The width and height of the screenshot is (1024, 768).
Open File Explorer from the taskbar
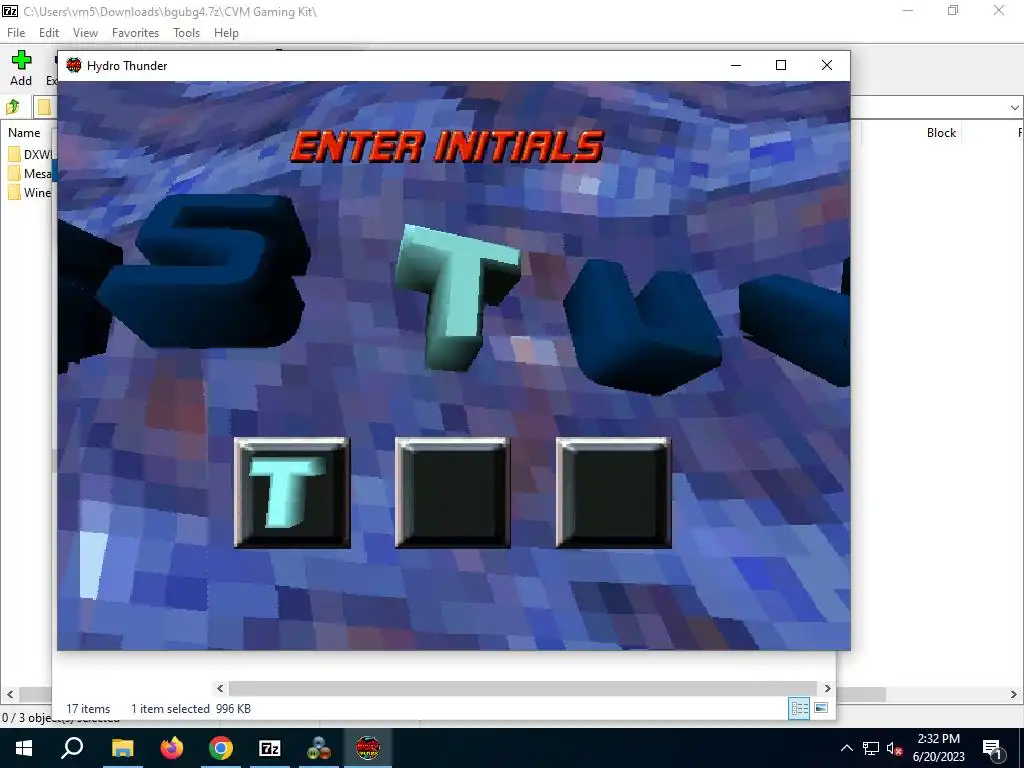coord(122,748)
